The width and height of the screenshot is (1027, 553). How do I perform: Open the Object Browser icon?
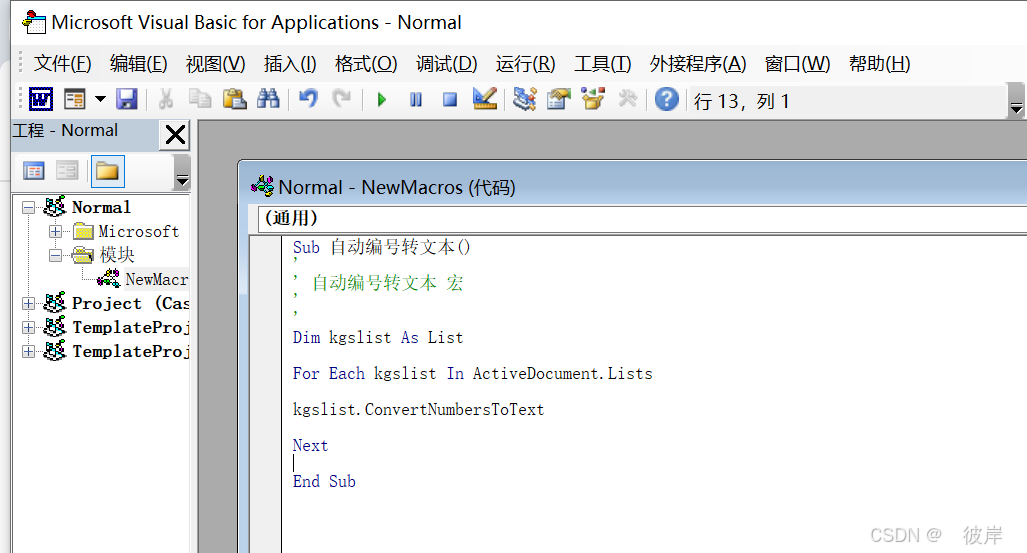pos(593,100)
